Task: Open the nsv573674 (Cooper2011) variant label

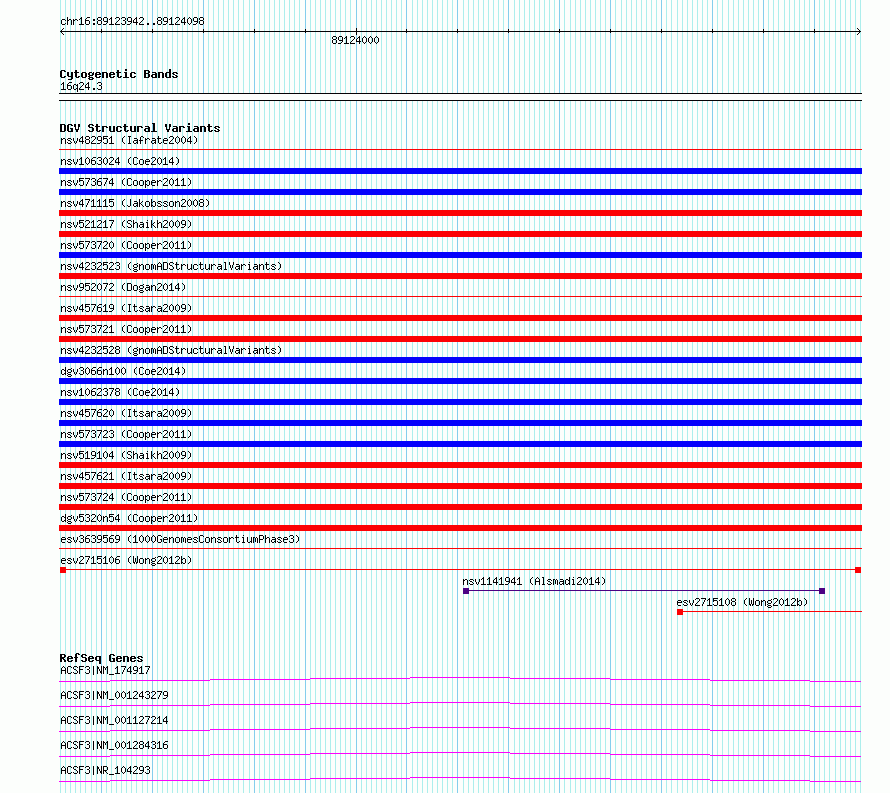Action: [x=126, y=182]
